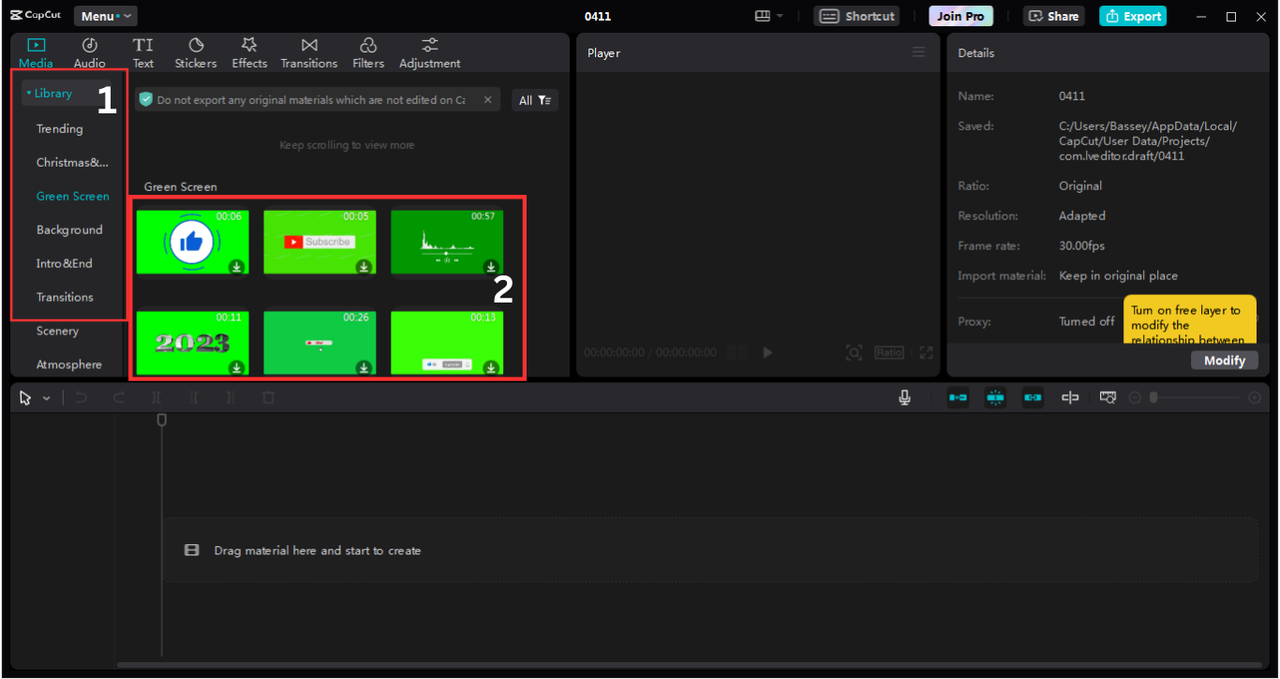Viewport: 1280px width, 679px height.
Task: Click the Undo icon
Action: (x=81, y=398)
